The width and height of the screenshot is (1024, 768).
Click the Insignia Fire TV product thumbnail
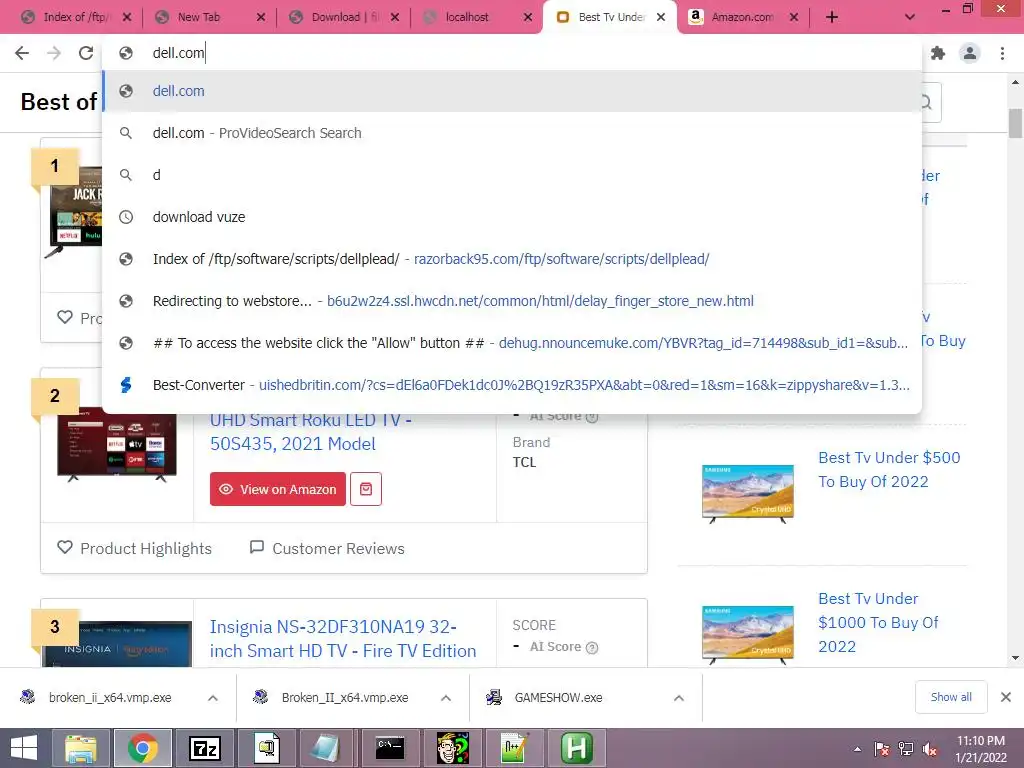[118, 643]
